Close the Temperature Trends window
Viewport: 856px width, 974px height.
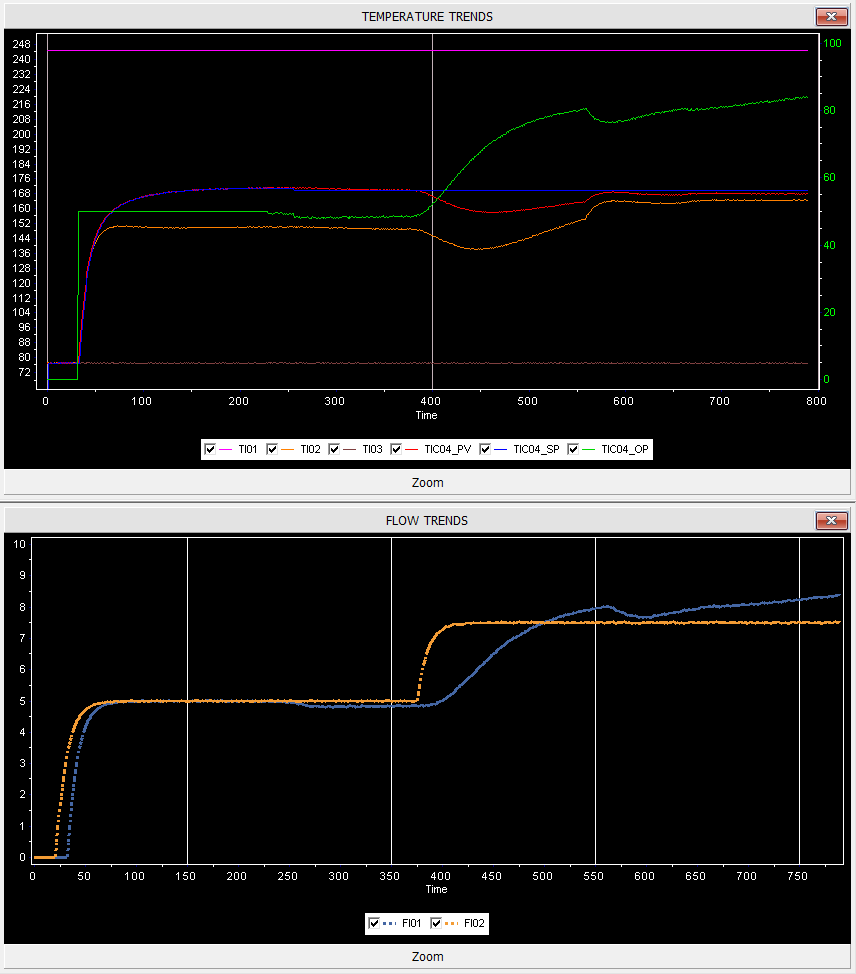831,17
